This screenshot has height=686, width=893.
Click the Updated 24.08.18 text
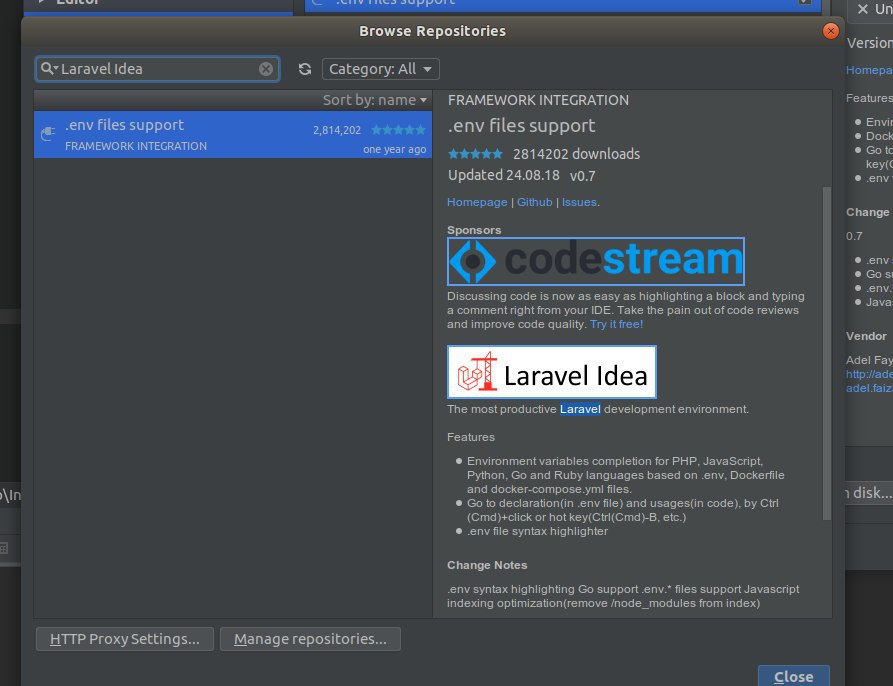(503, 175)
